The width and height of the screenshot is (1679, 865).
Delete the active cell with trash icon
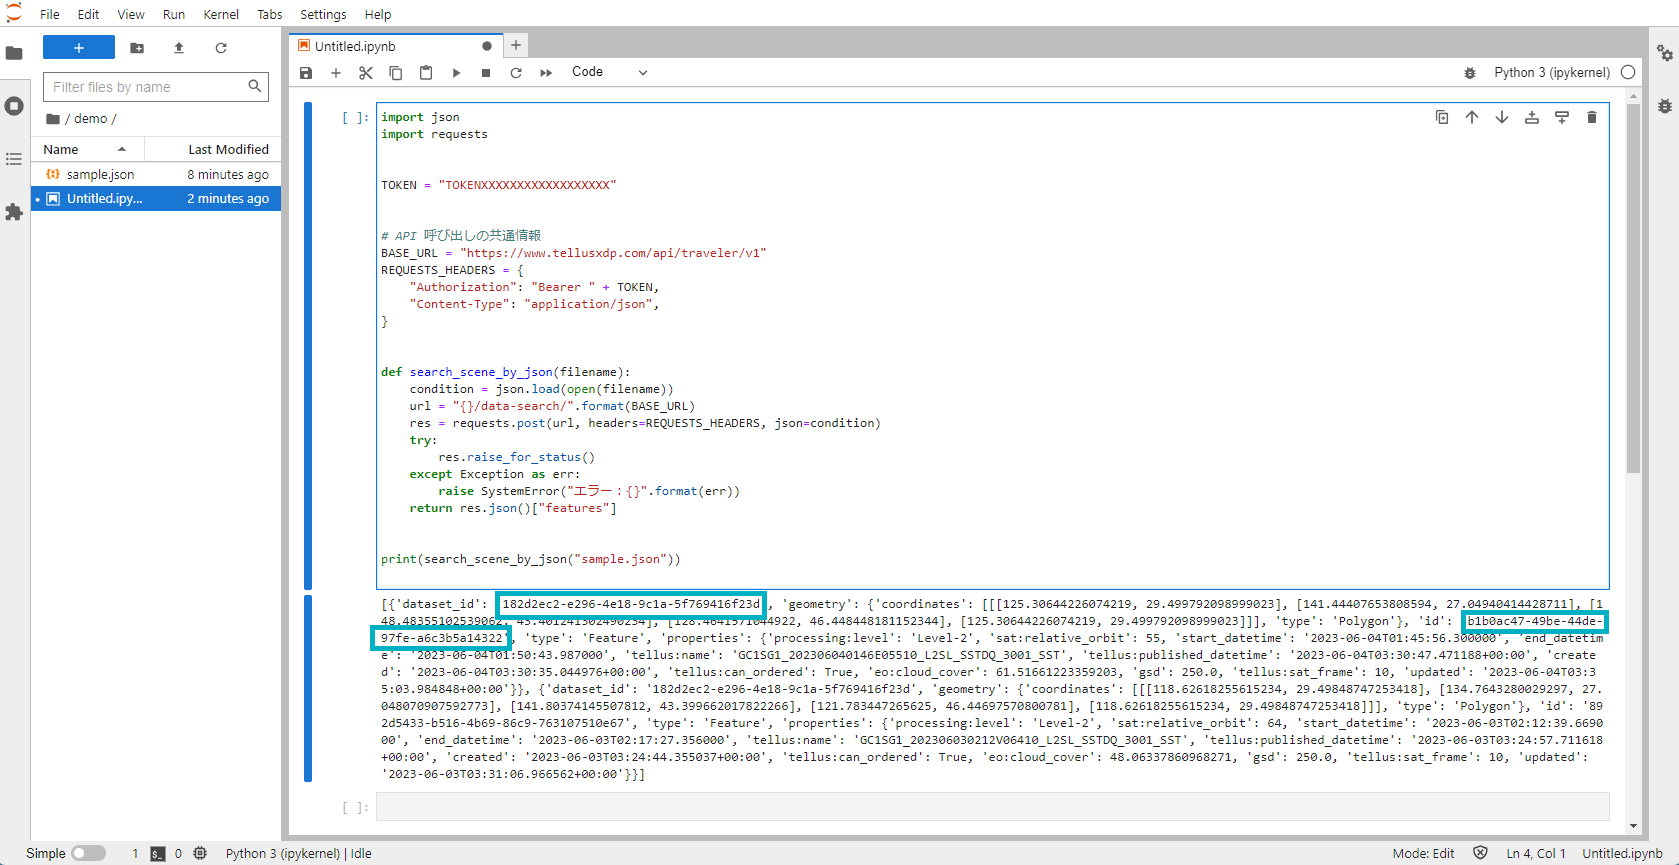coord(1592,117)
